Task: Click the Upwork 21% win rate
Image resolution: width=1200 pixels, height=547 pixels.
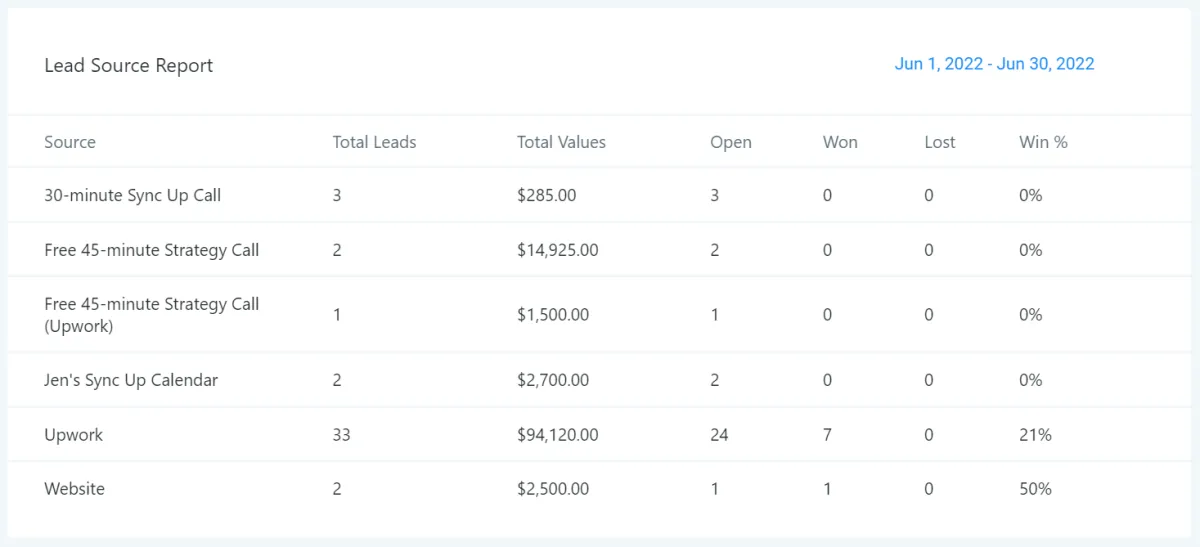Action: point(1035,435)
